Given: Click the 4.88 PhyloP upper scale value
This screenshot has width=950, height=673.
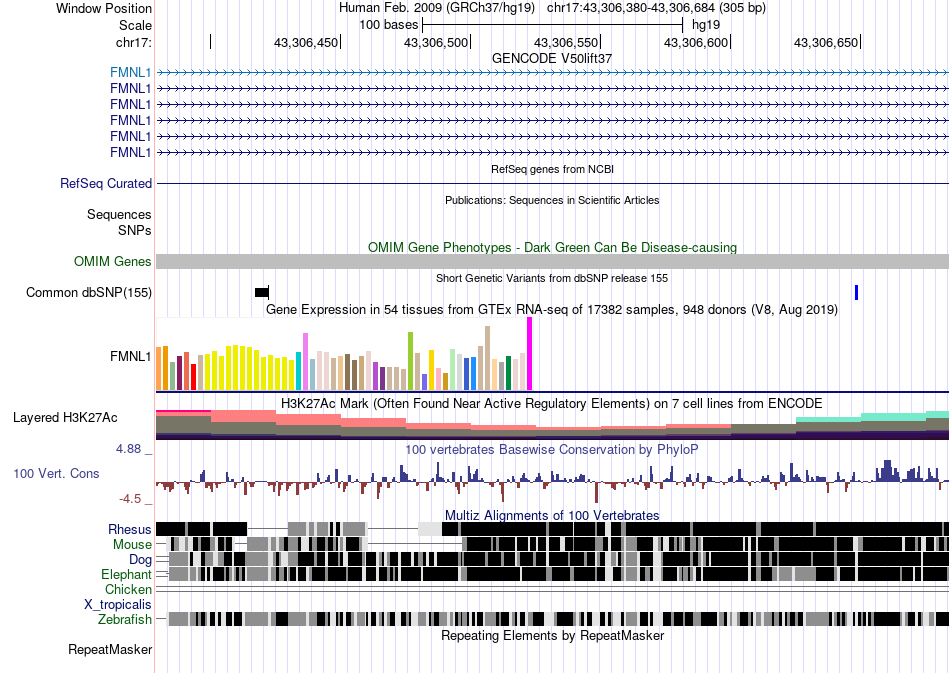Looking at the screenshot, I should pos(128,449).
